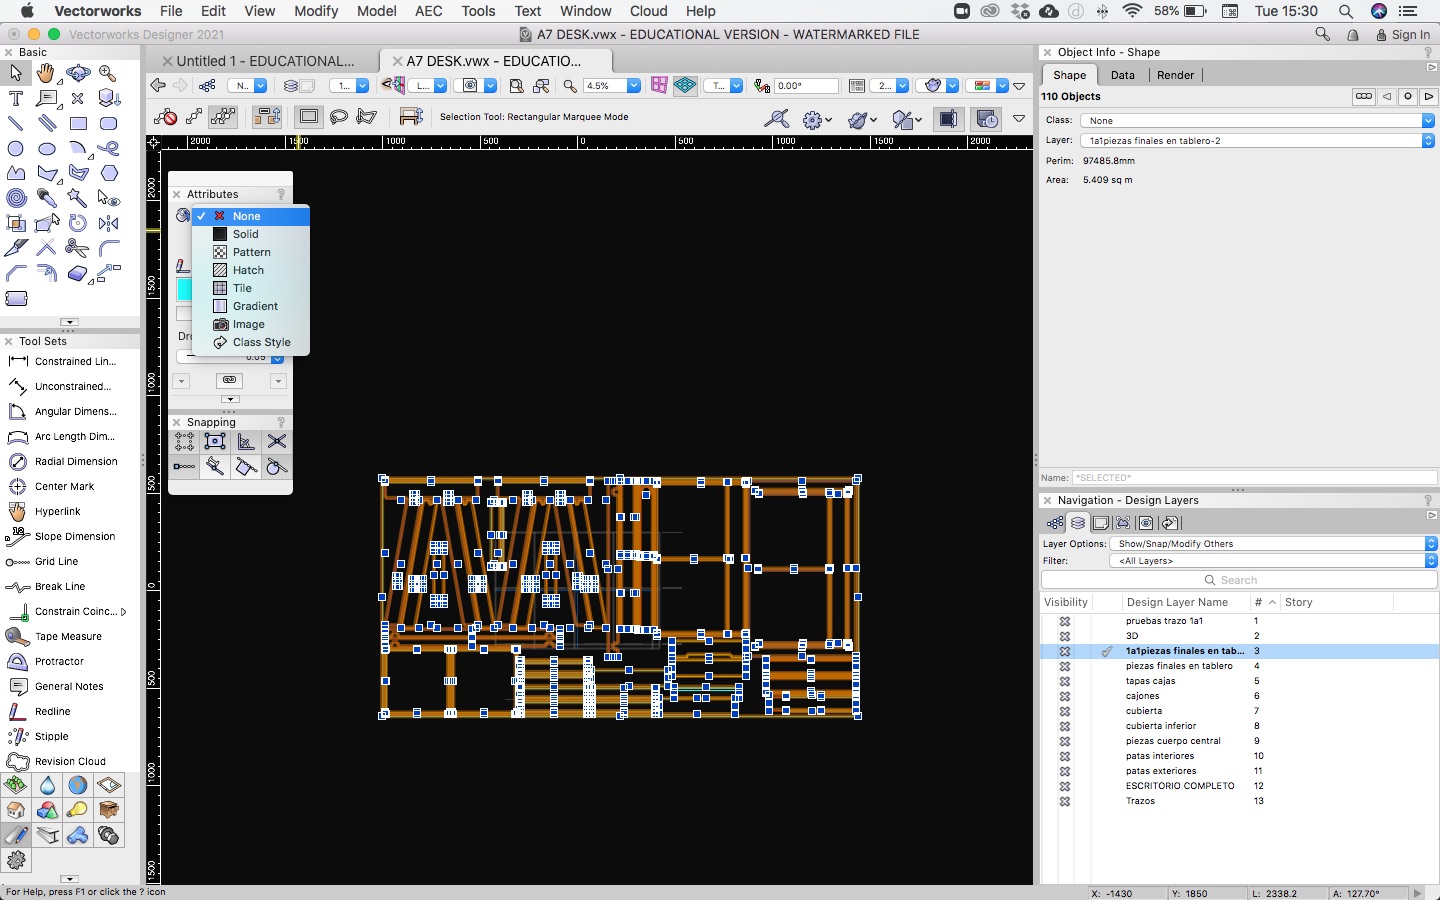Choose the Circle tool
1440x900 pixels.
16,148
